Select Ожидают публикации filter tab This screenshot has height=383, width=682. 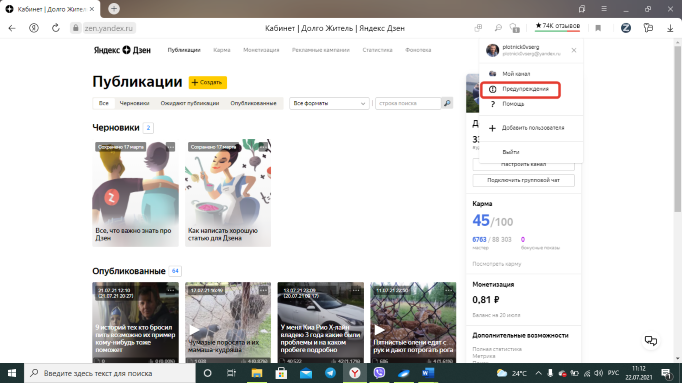coord(190,103)
